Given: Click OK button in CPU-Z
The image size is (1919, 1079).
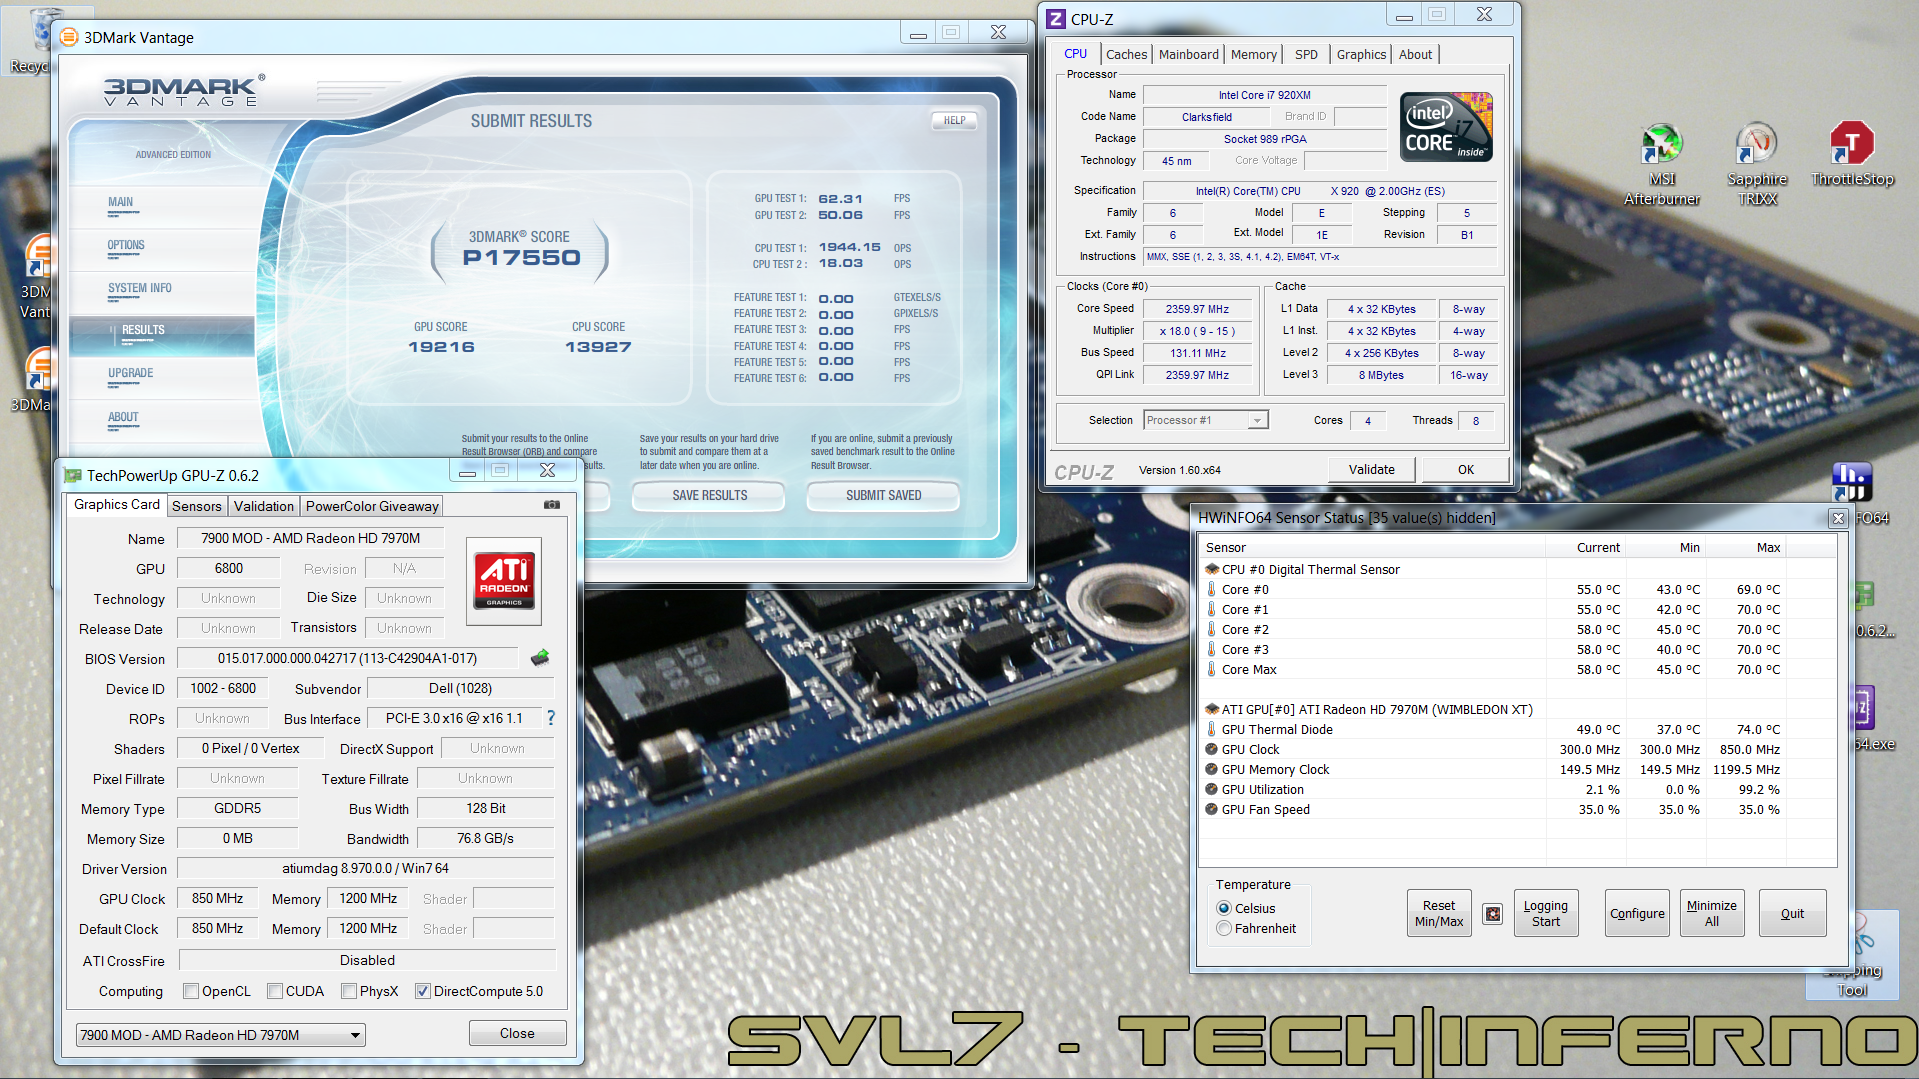Looking at the screenshot, I should pos(1465,469).
